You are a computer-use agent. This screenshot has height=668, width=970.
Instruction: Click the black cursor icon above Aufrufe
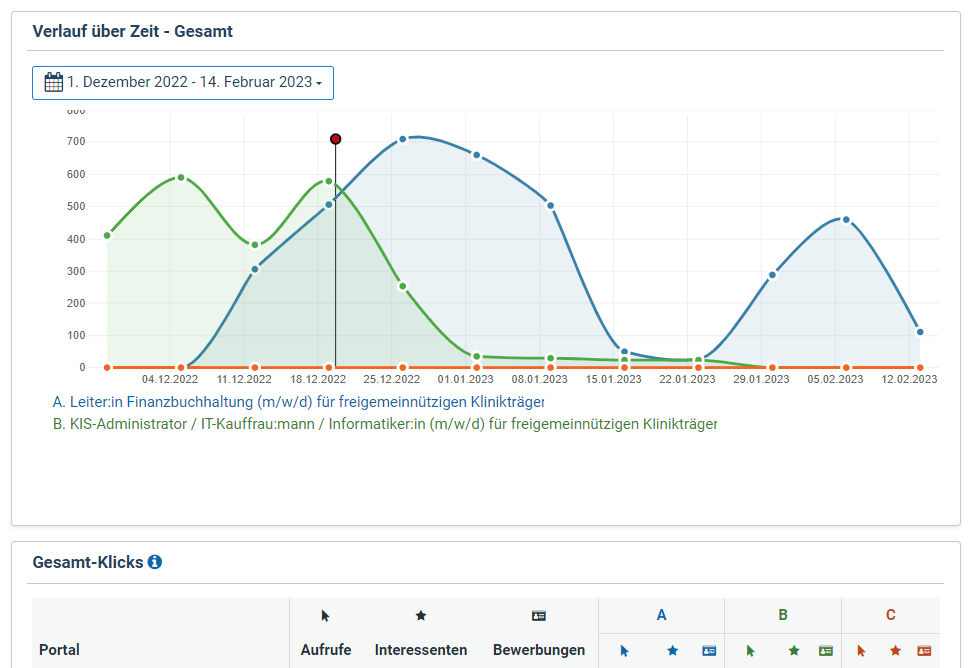click(x=325, y=616)
